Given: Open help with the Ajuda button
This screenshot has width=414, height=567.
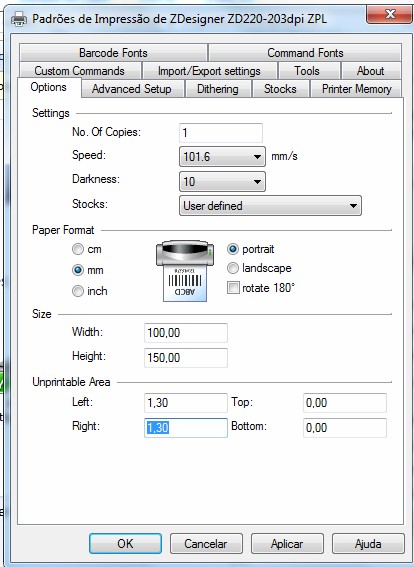Looking at the screenshot, I should (x=368, y=543).
